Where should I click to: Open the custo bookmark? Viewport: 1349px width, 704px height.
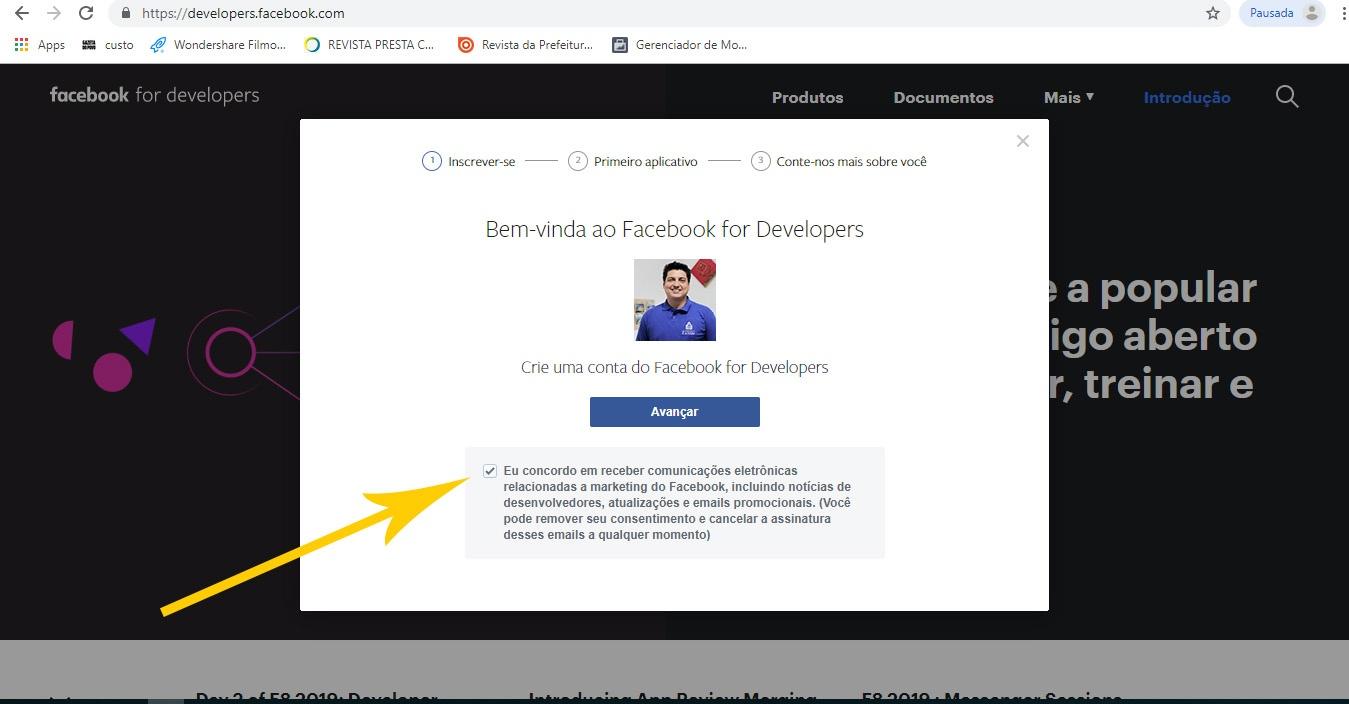pos(107,45)
